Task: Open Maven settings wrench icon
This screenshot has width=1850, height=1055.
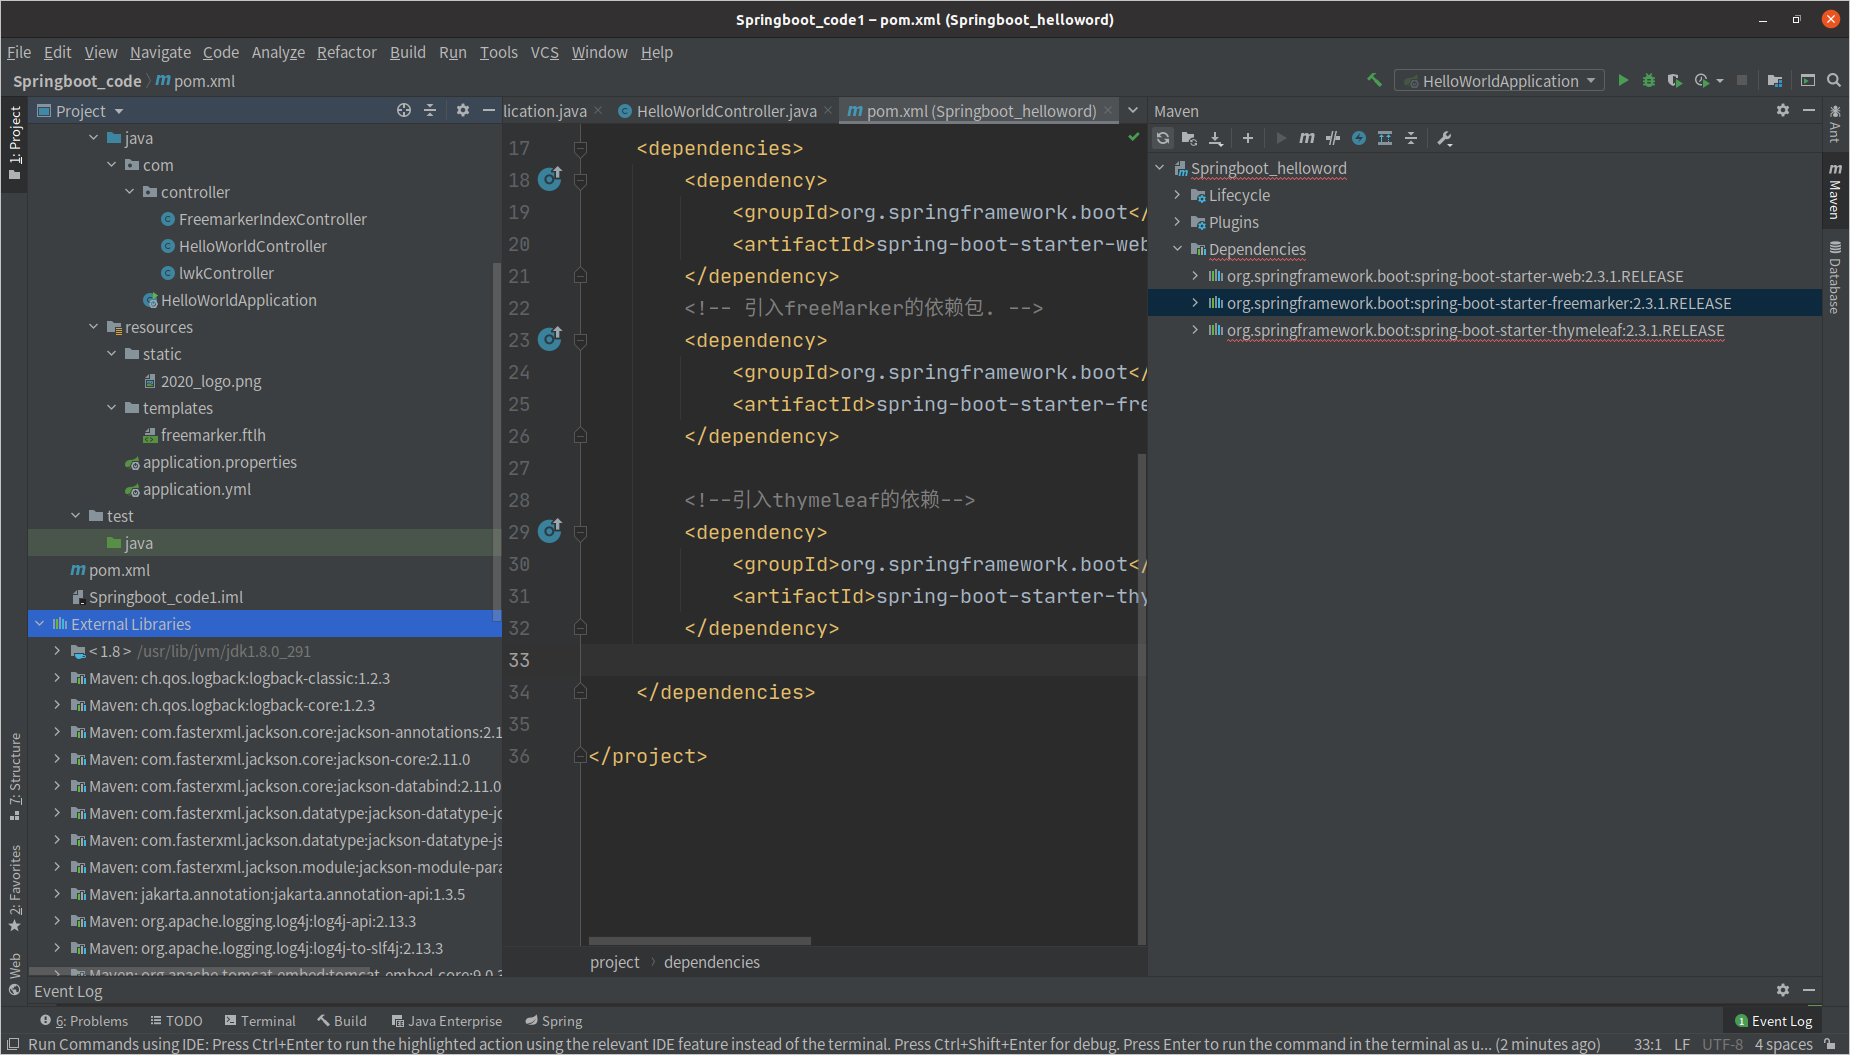Action: pos(1445,138)
